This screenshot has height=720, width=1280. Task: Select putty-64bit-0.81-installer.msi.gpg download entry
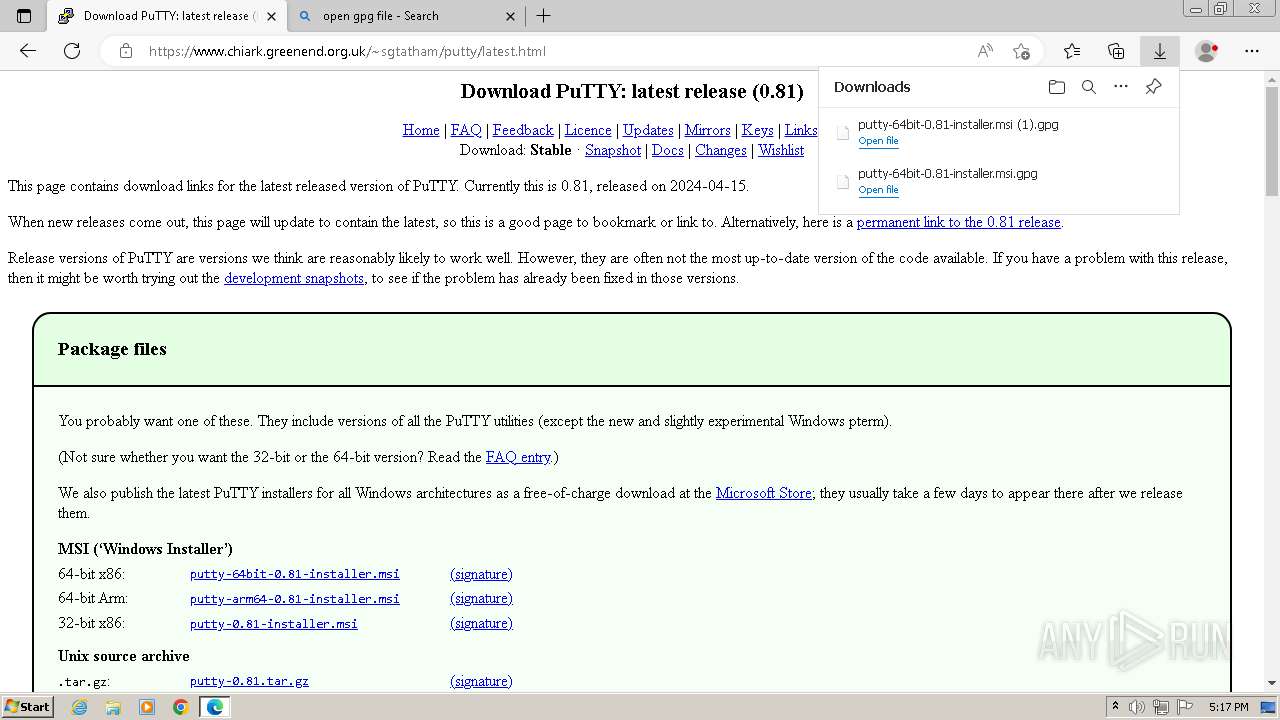coord(998,181)
